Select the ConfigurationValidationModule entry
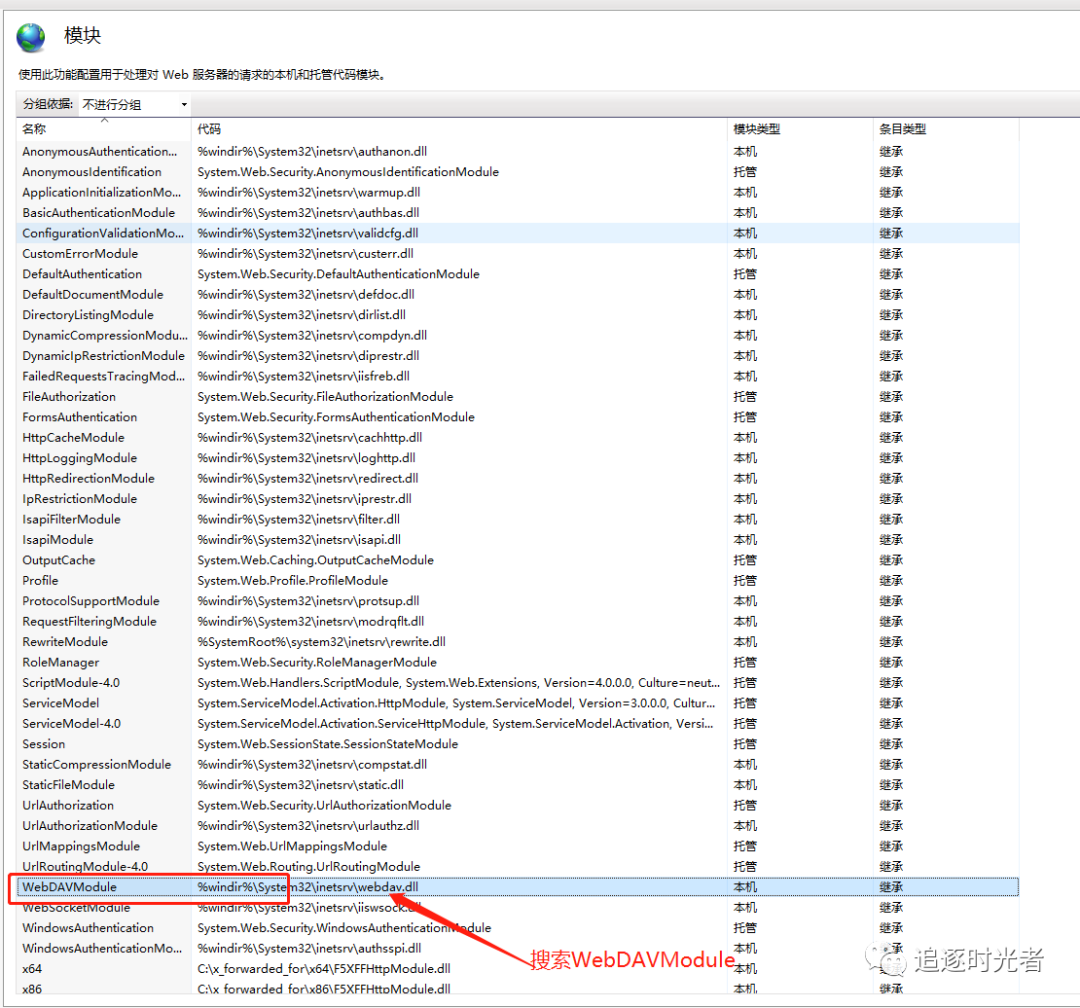The image size is (1080, 1008). click(103, 233)
